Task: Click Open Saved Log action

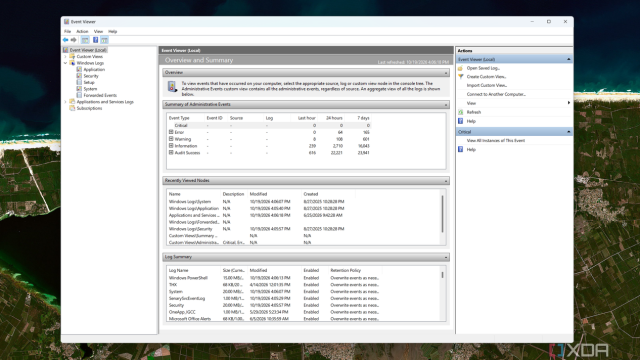Action: (x=483, y=68)
